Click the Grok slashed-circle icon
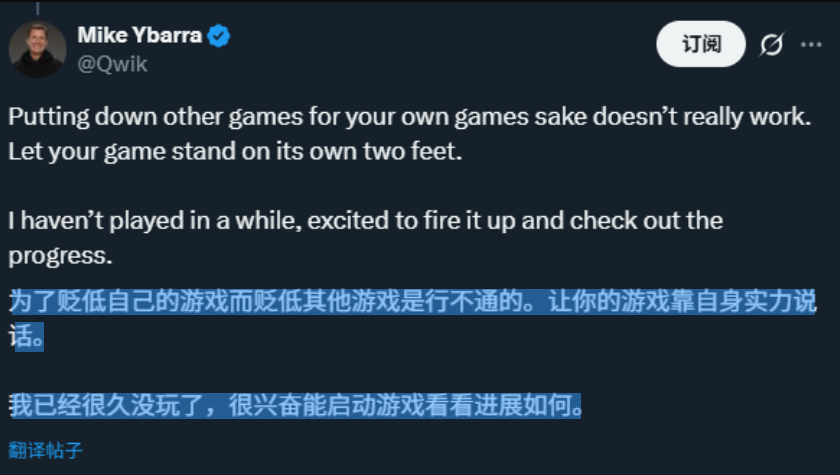 click(x=772, y=45)
